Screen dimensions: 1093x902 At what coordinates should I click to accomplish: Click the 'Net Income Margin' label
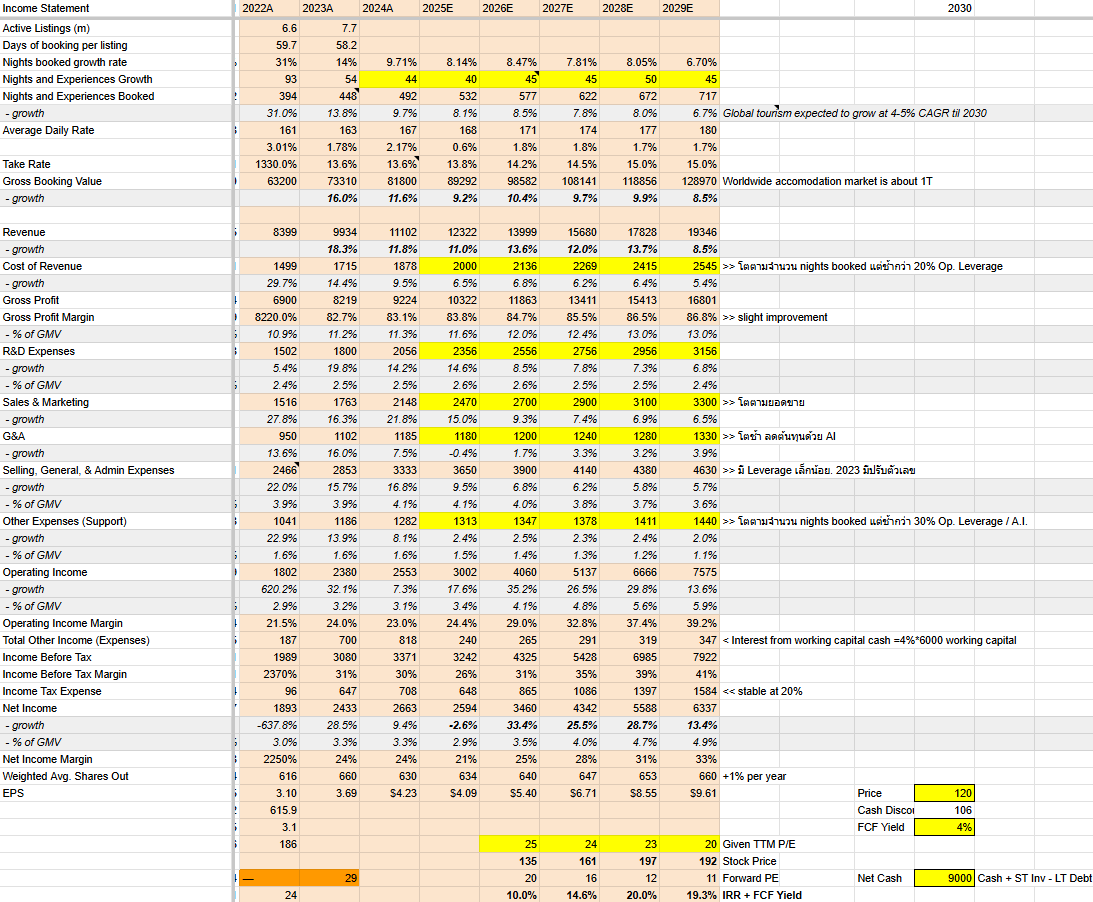(x=47, y=759)
